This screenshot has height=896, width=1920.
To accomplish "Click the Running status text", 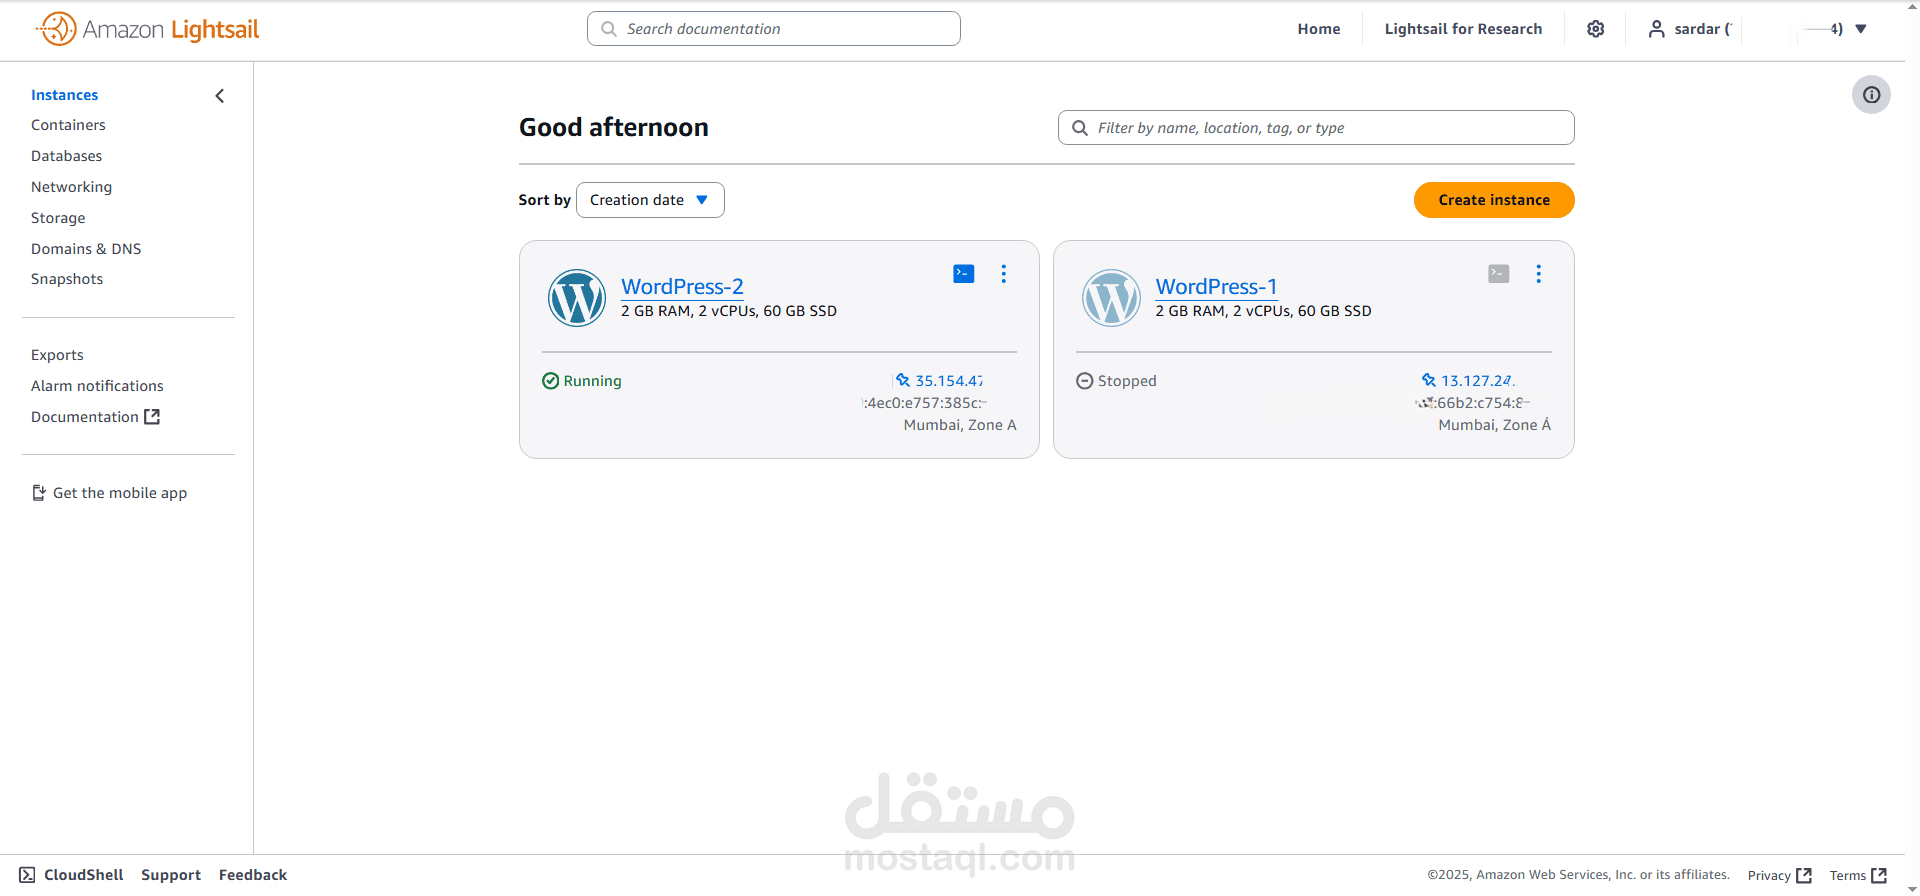I will tap(593, 381).
